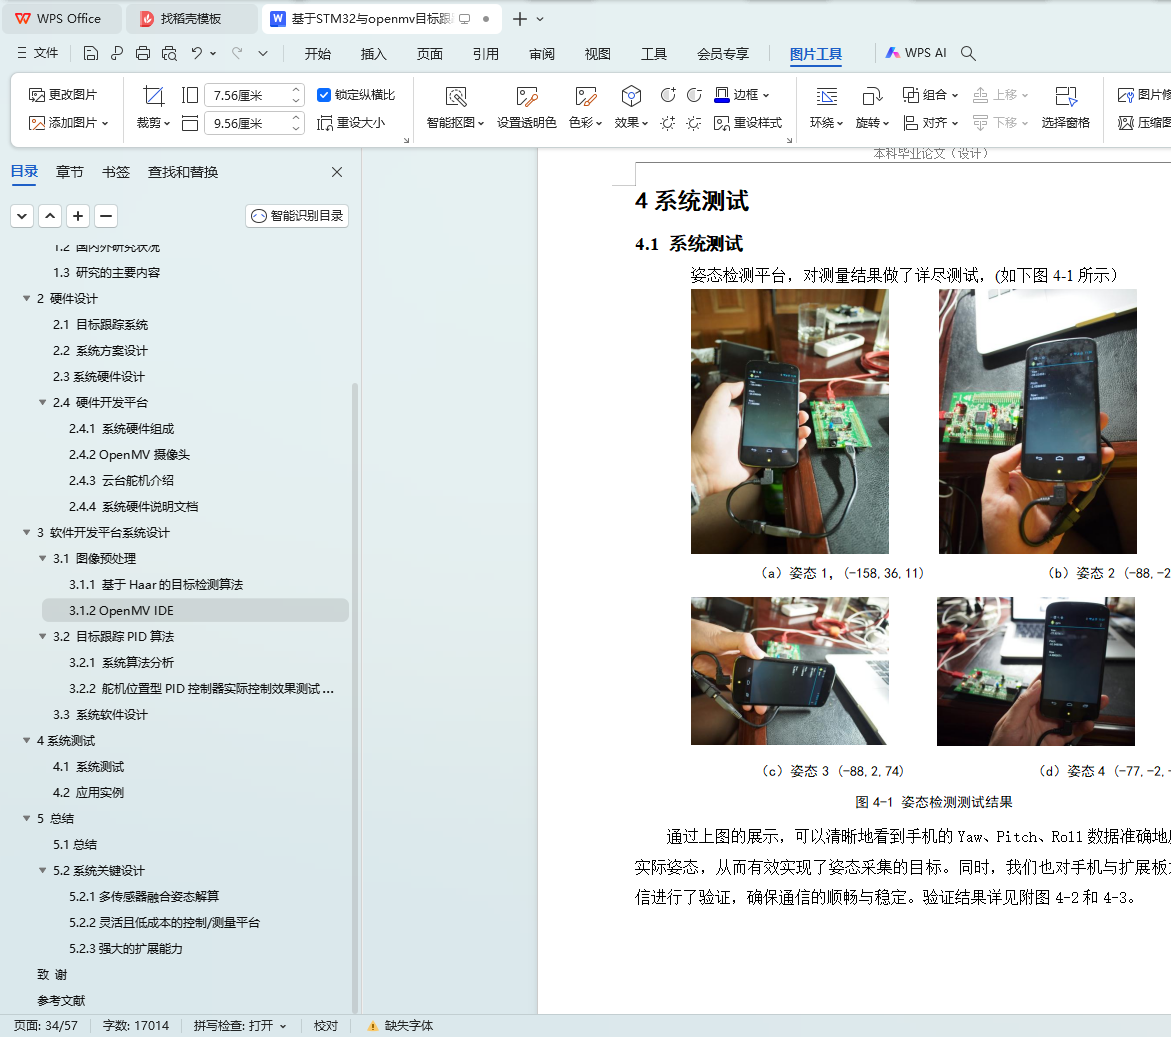Click the 字数: 17014 word count
The height and width of the screenshot is (1037, 1171).
pos(136,1026)
